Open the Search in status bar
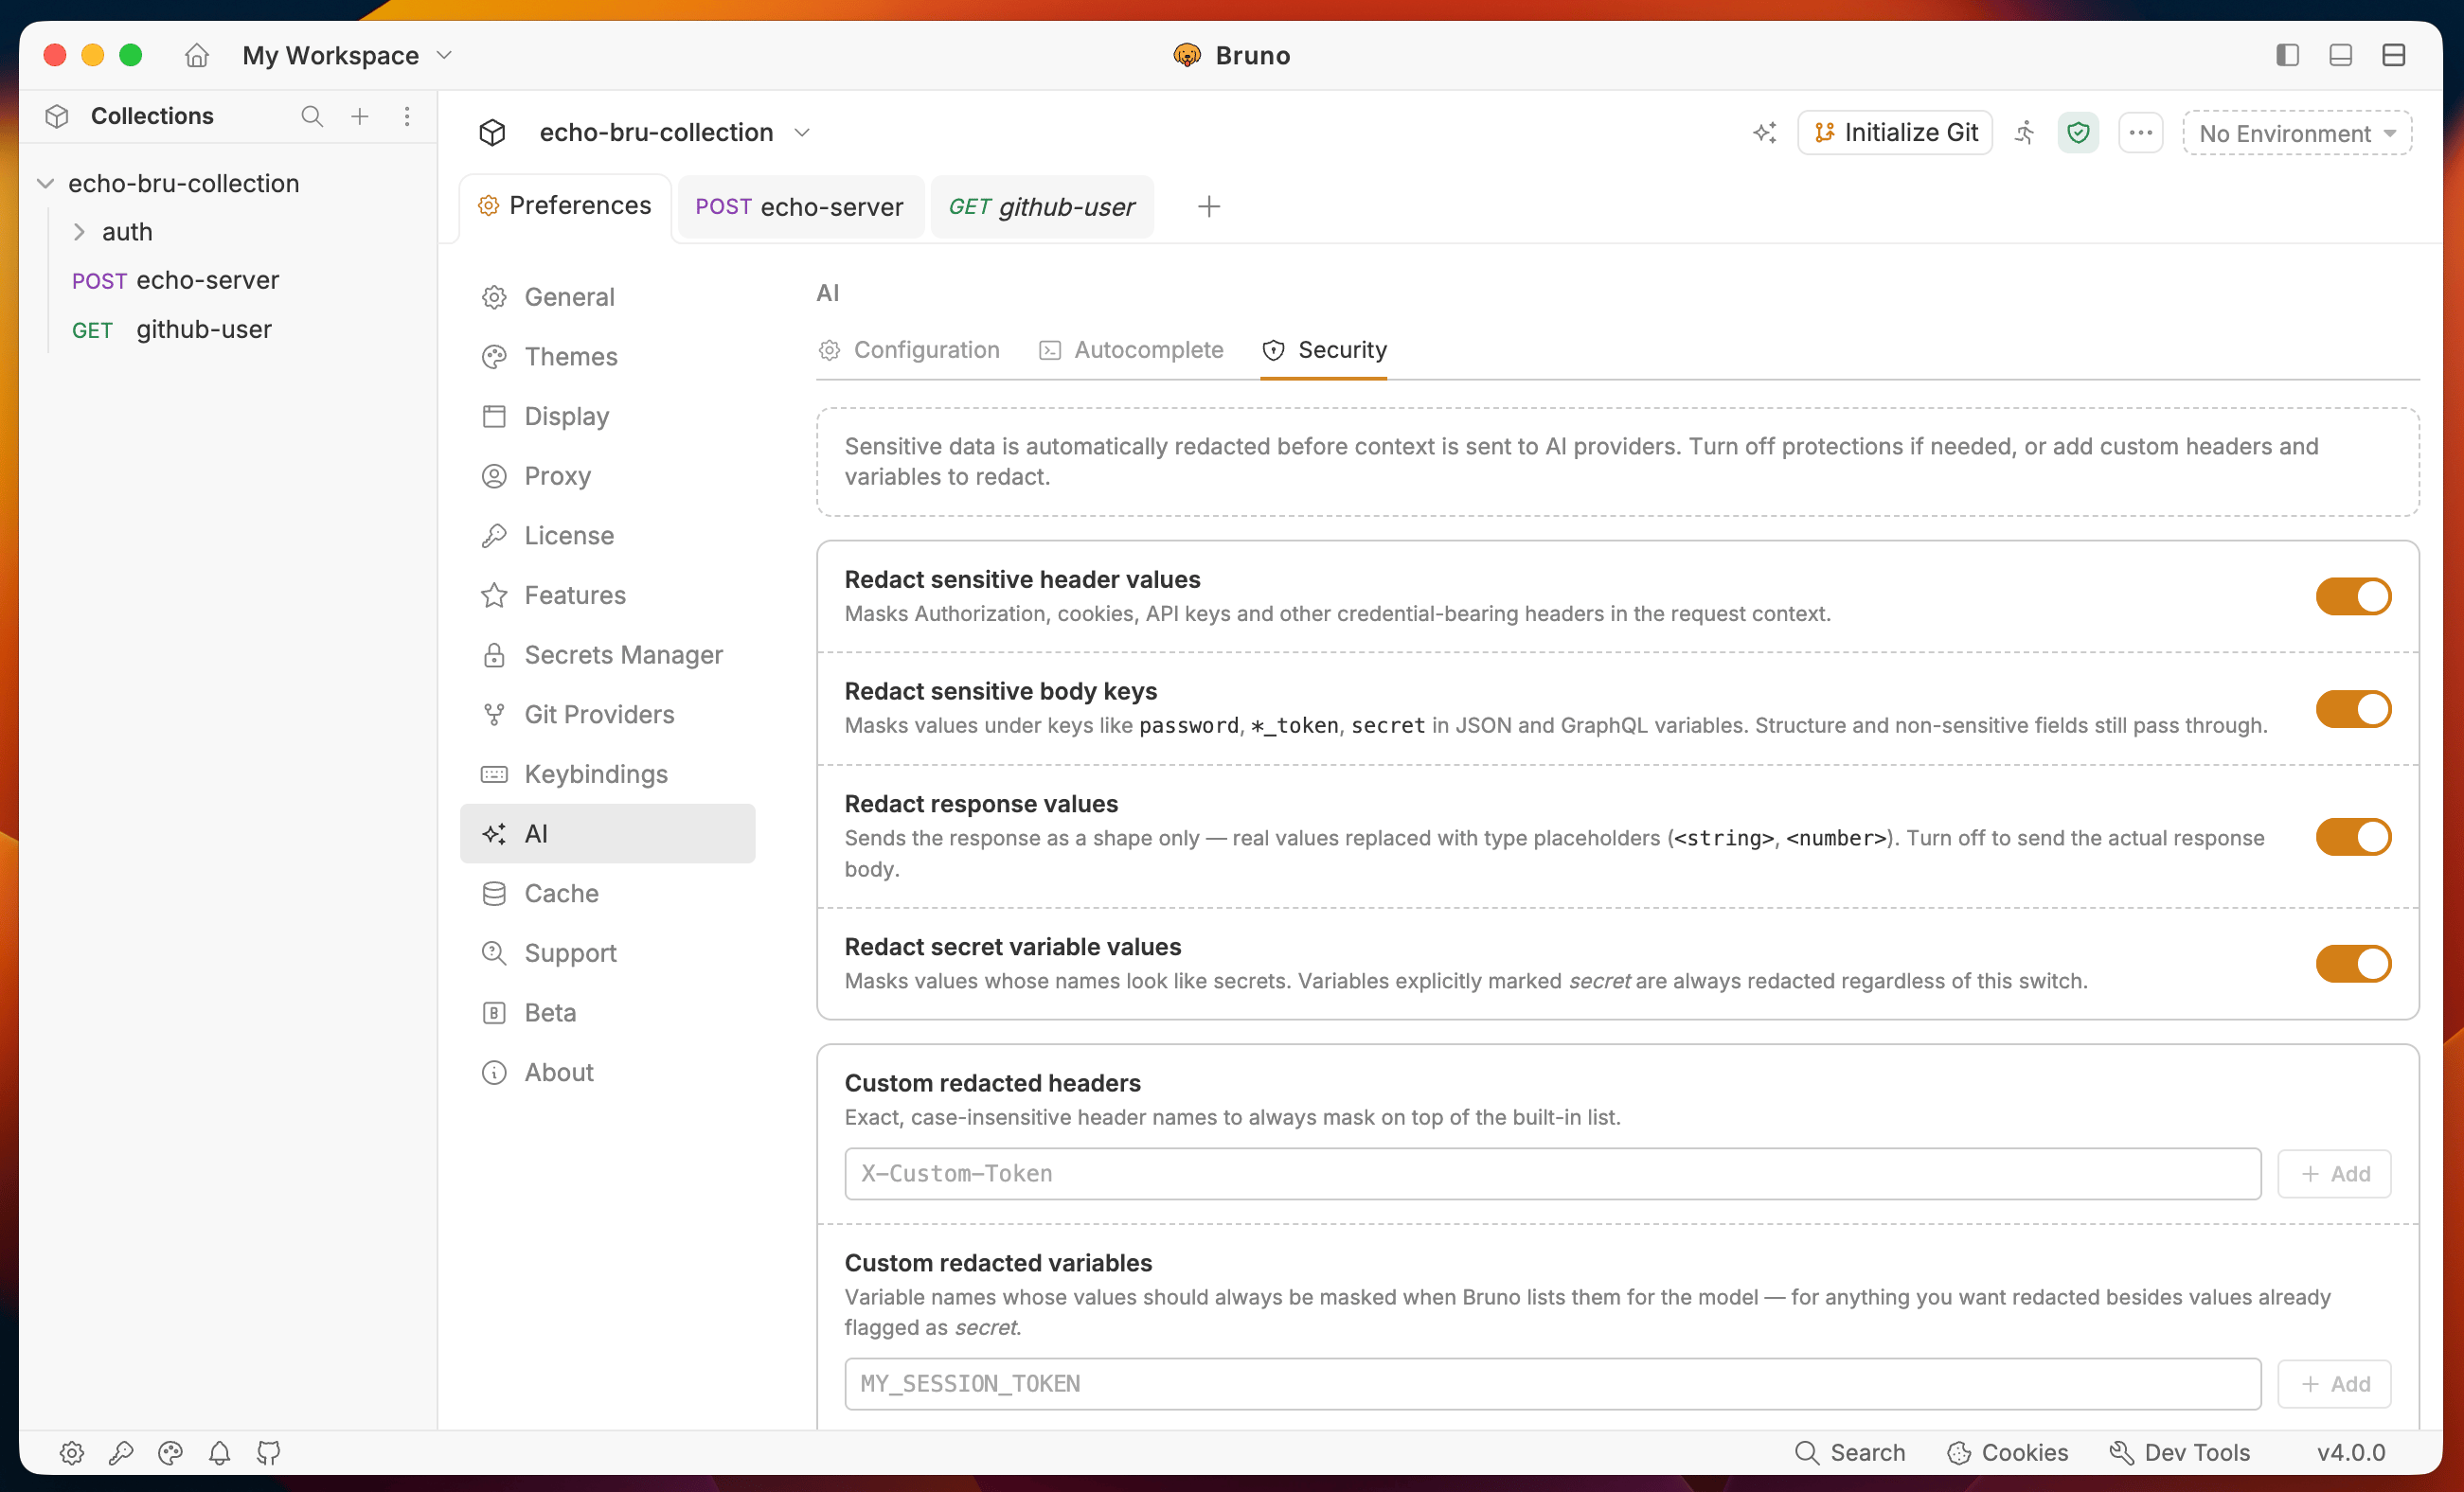The height and width of the screenshot is (1492, 2464). (x=1850, y=1452)
